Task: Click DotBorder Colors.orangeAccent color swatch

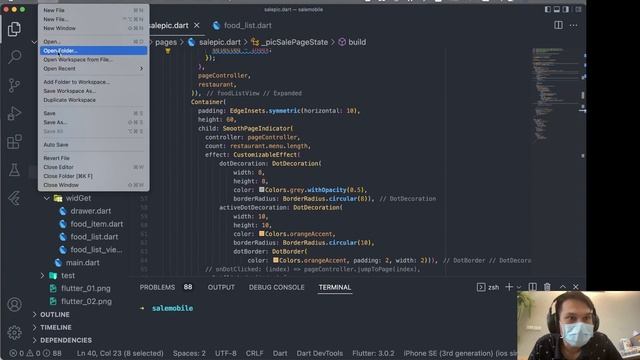Action: [x=276, y=260]
